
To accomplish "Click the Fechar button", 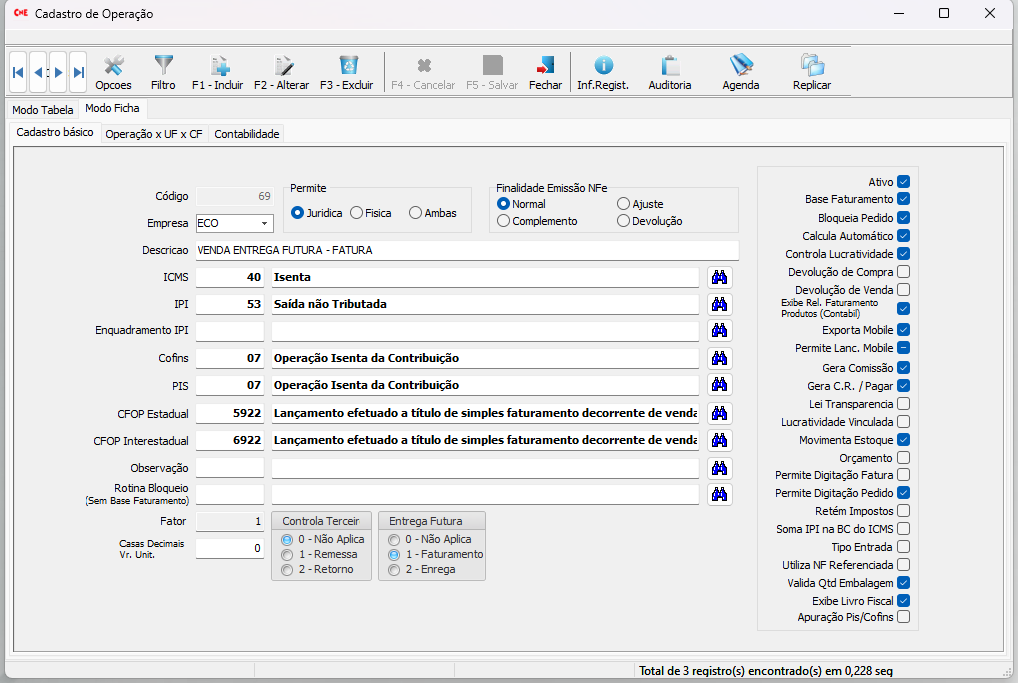I will coord(545,72).
